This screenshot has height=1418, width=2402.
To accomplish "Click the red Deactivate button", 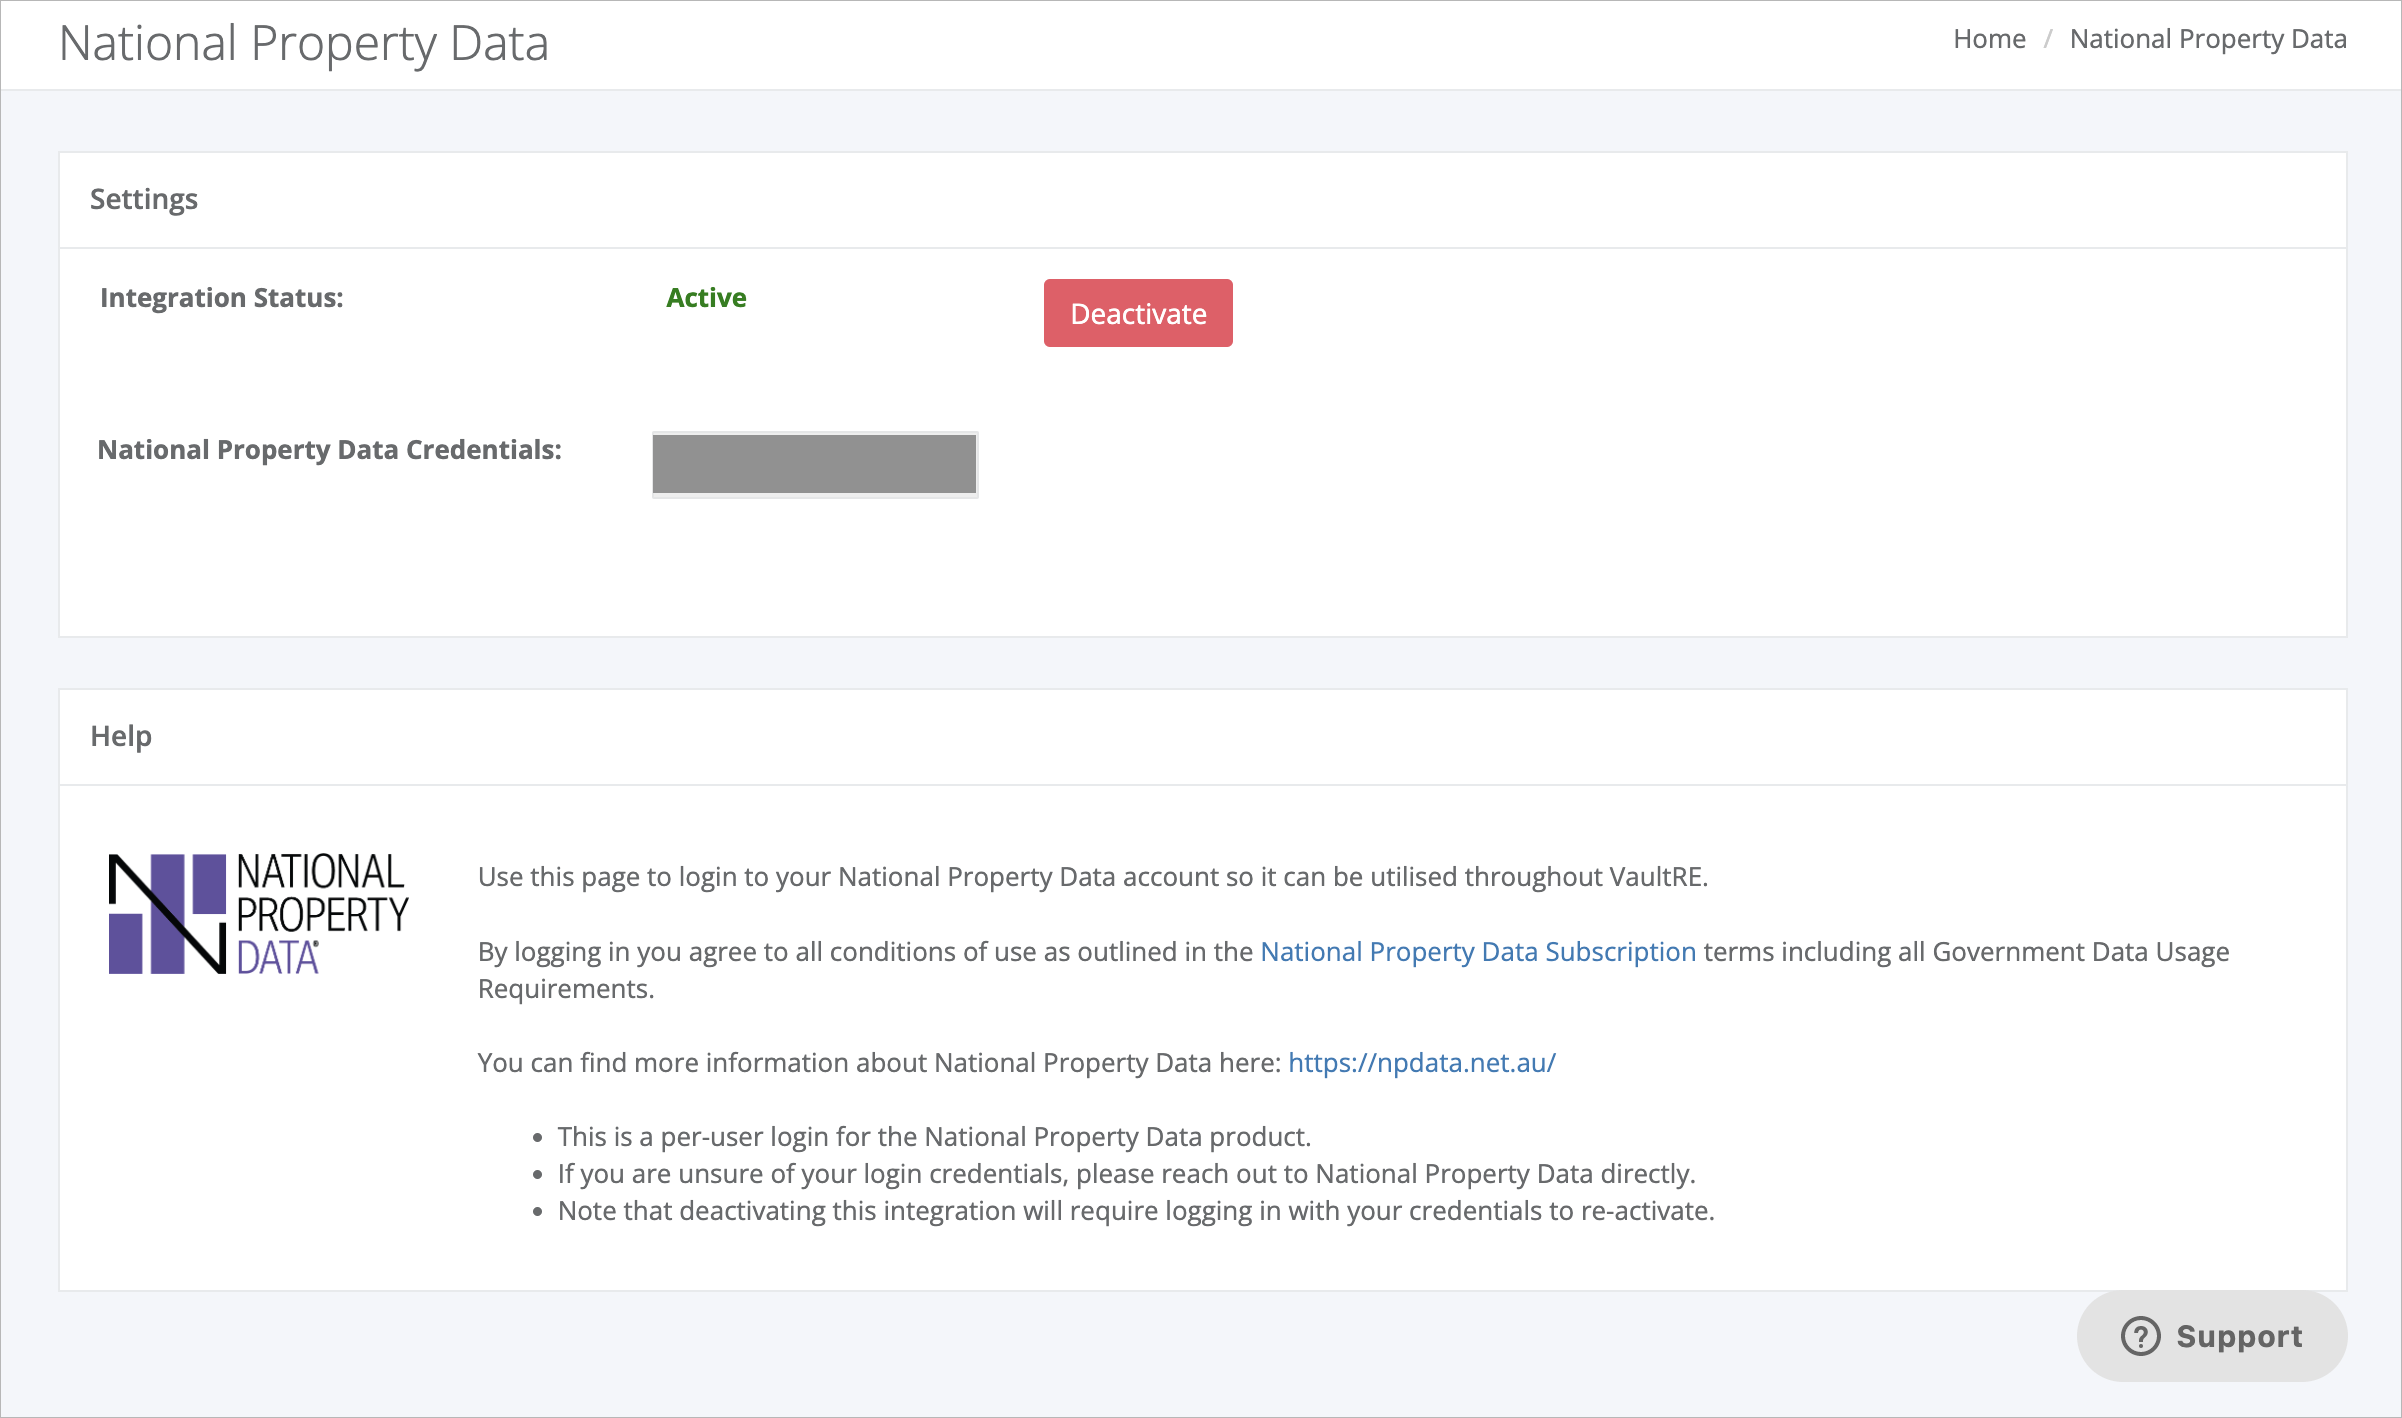I will point(1138,313).
